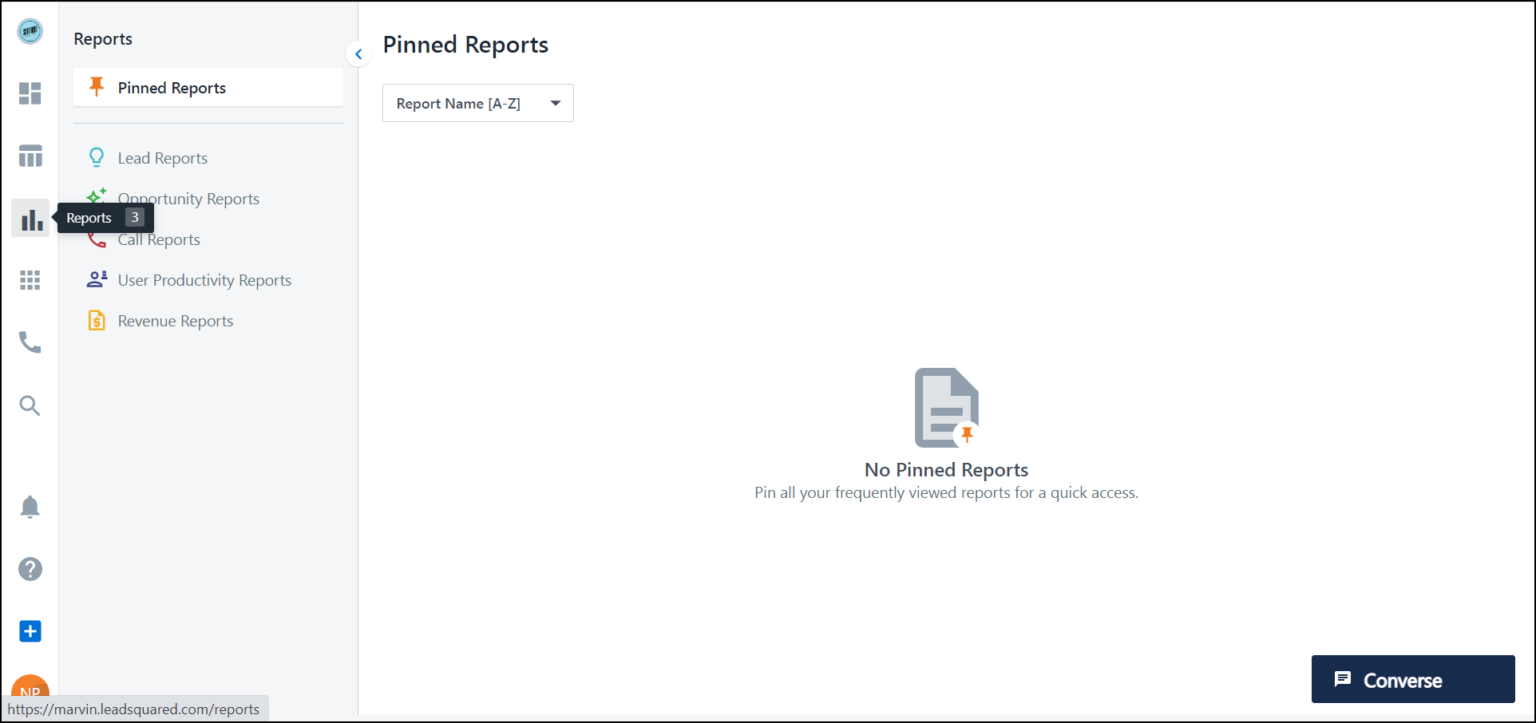The width and height of the screenshot is (1536, 723).
Task: Click the orange pin icon beside Pinned Reports
Action: coord(96,87)
